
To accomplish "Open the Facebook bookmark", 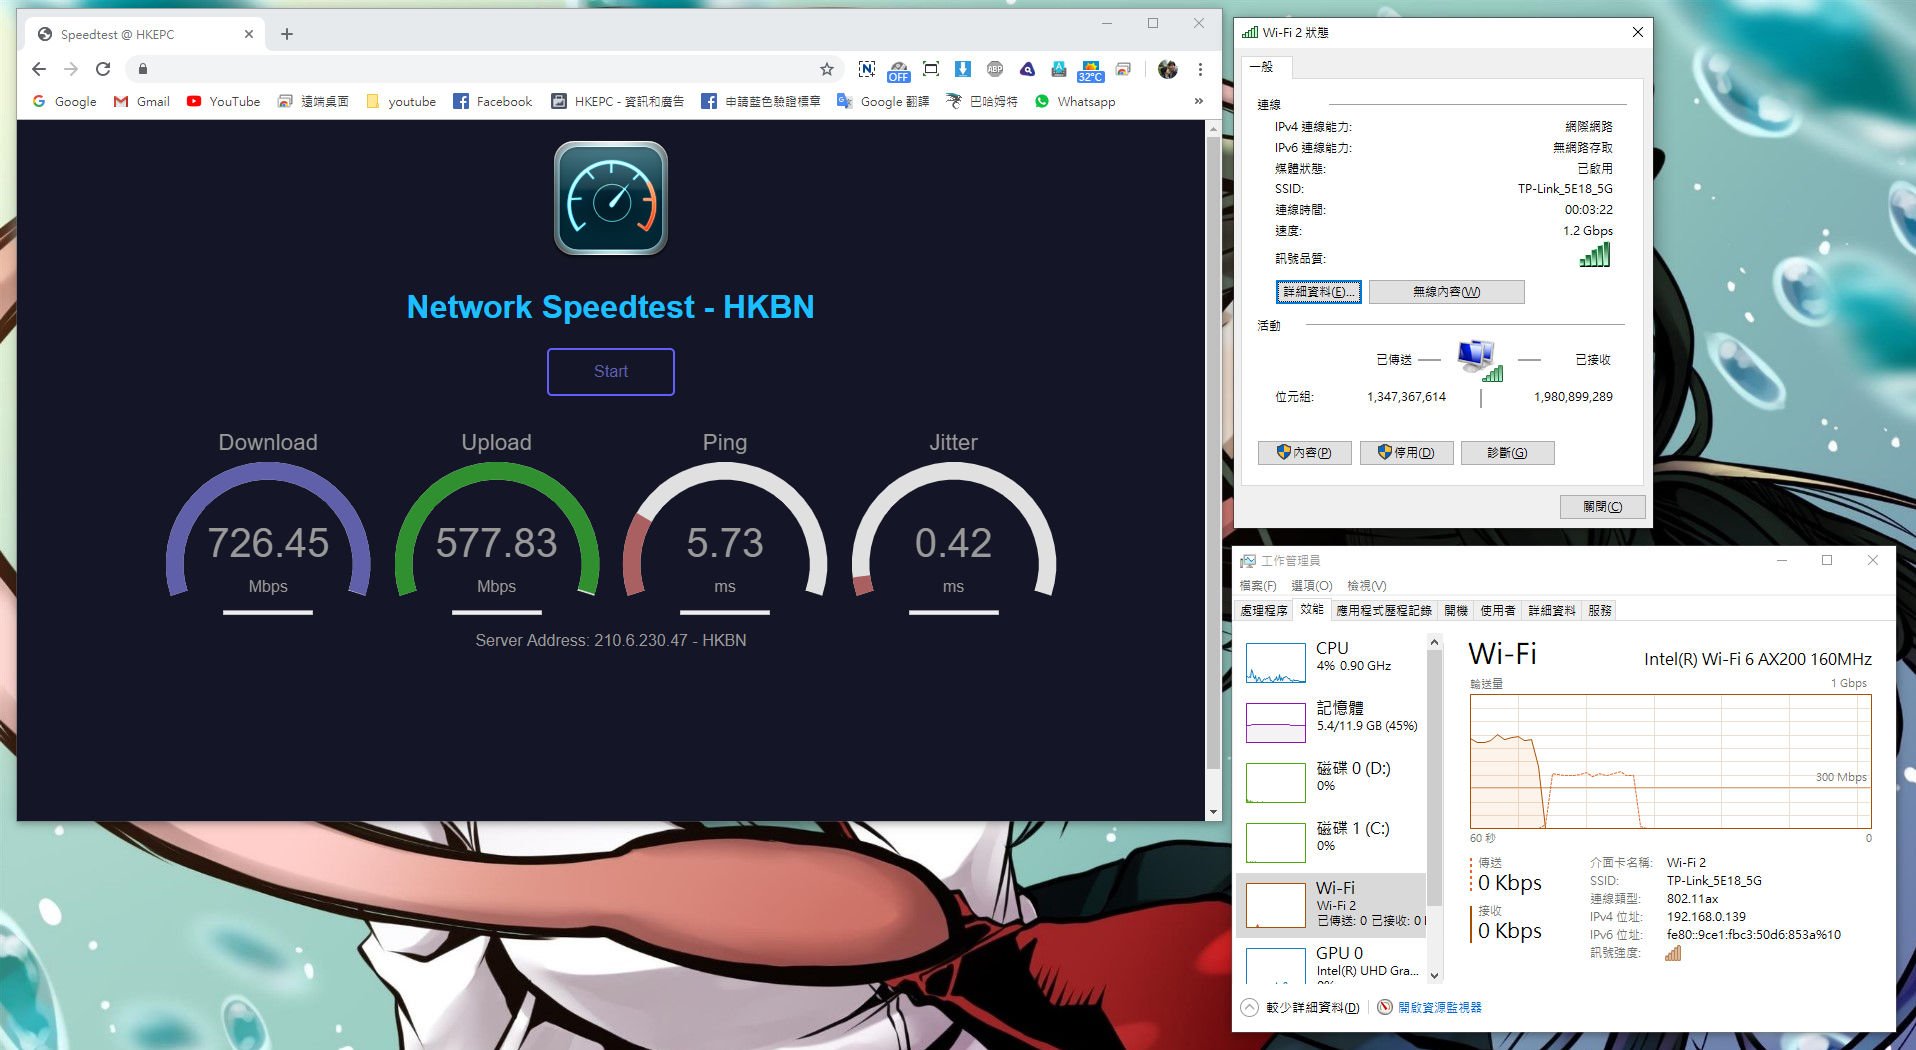I will [493, 101].
